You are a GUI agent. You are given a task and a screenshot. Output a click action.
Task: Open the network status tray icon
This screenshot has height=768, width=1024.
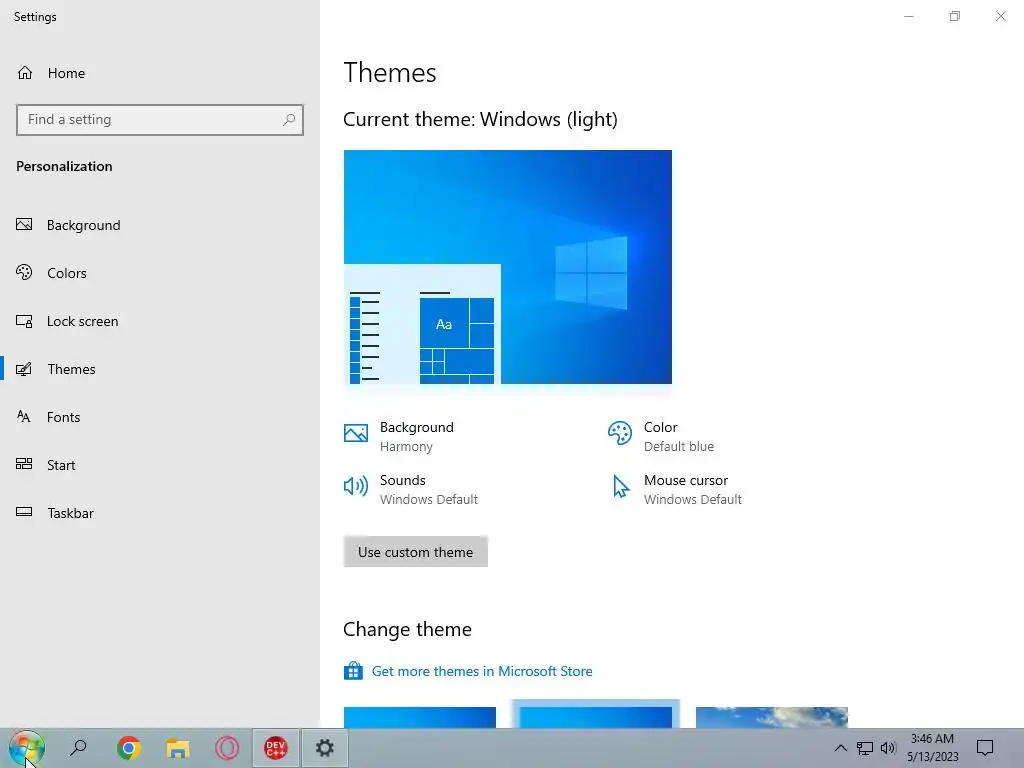865,748
